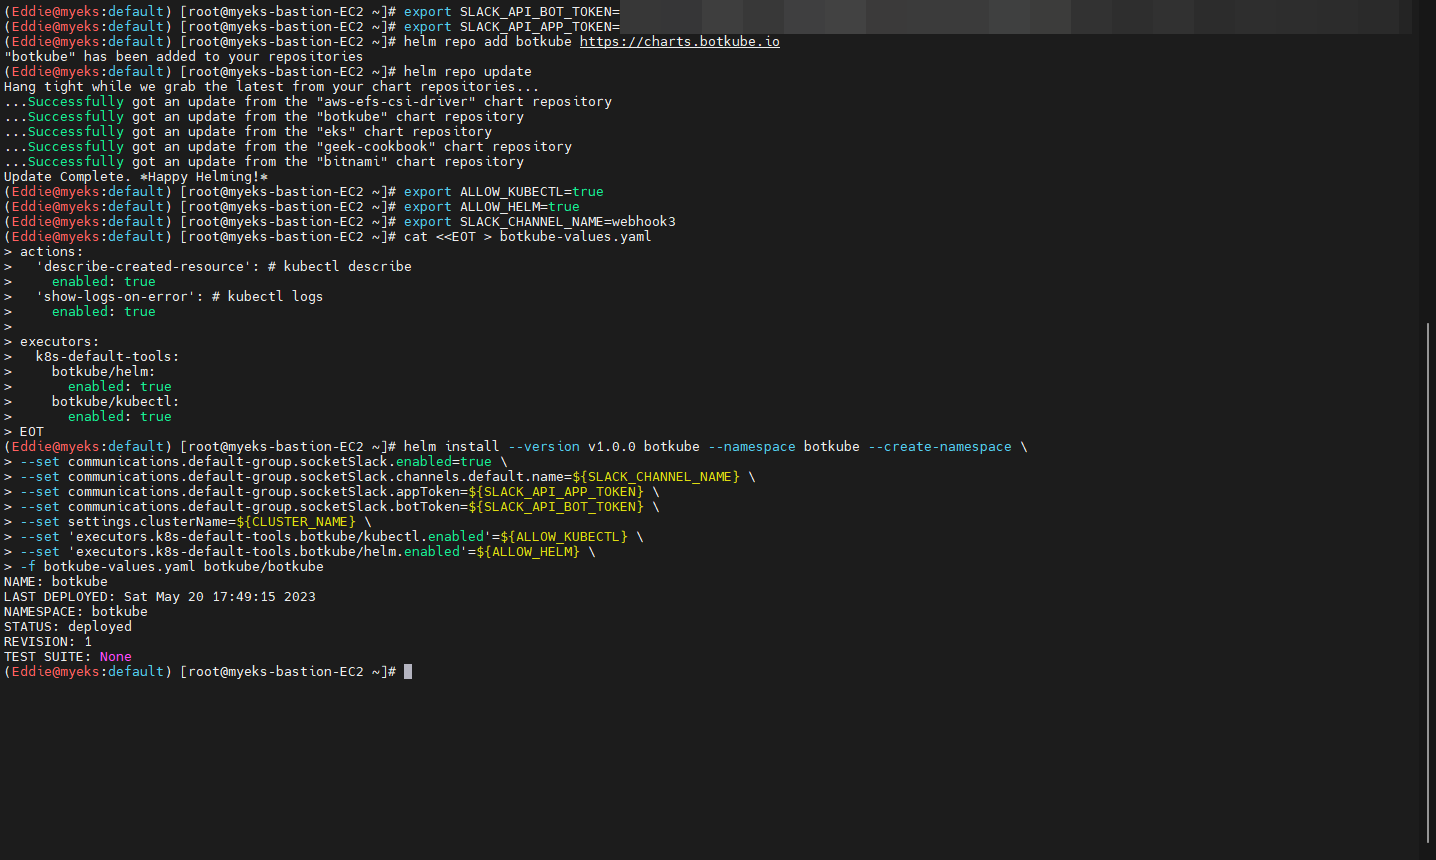The height and width of the screenshot is (860, 1436).
Task: Click "export SLACK_API_APP_TOKEN=" command
Action: point(512,27)
